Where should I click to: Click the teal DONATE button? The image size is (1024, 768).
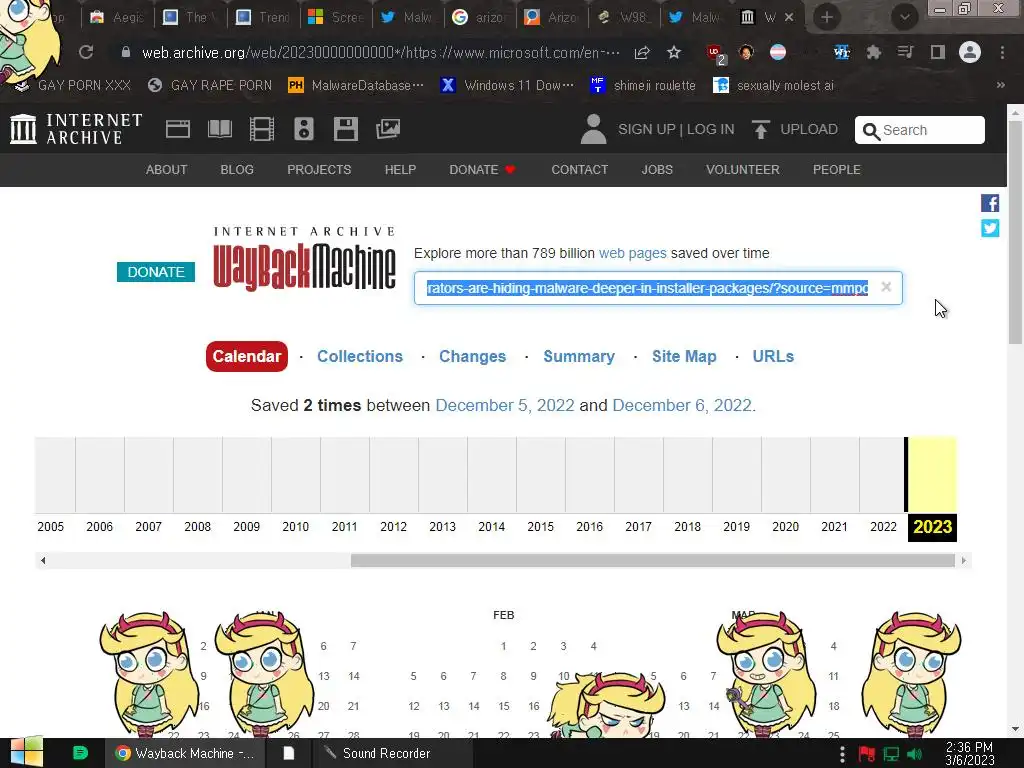(156, 272)
